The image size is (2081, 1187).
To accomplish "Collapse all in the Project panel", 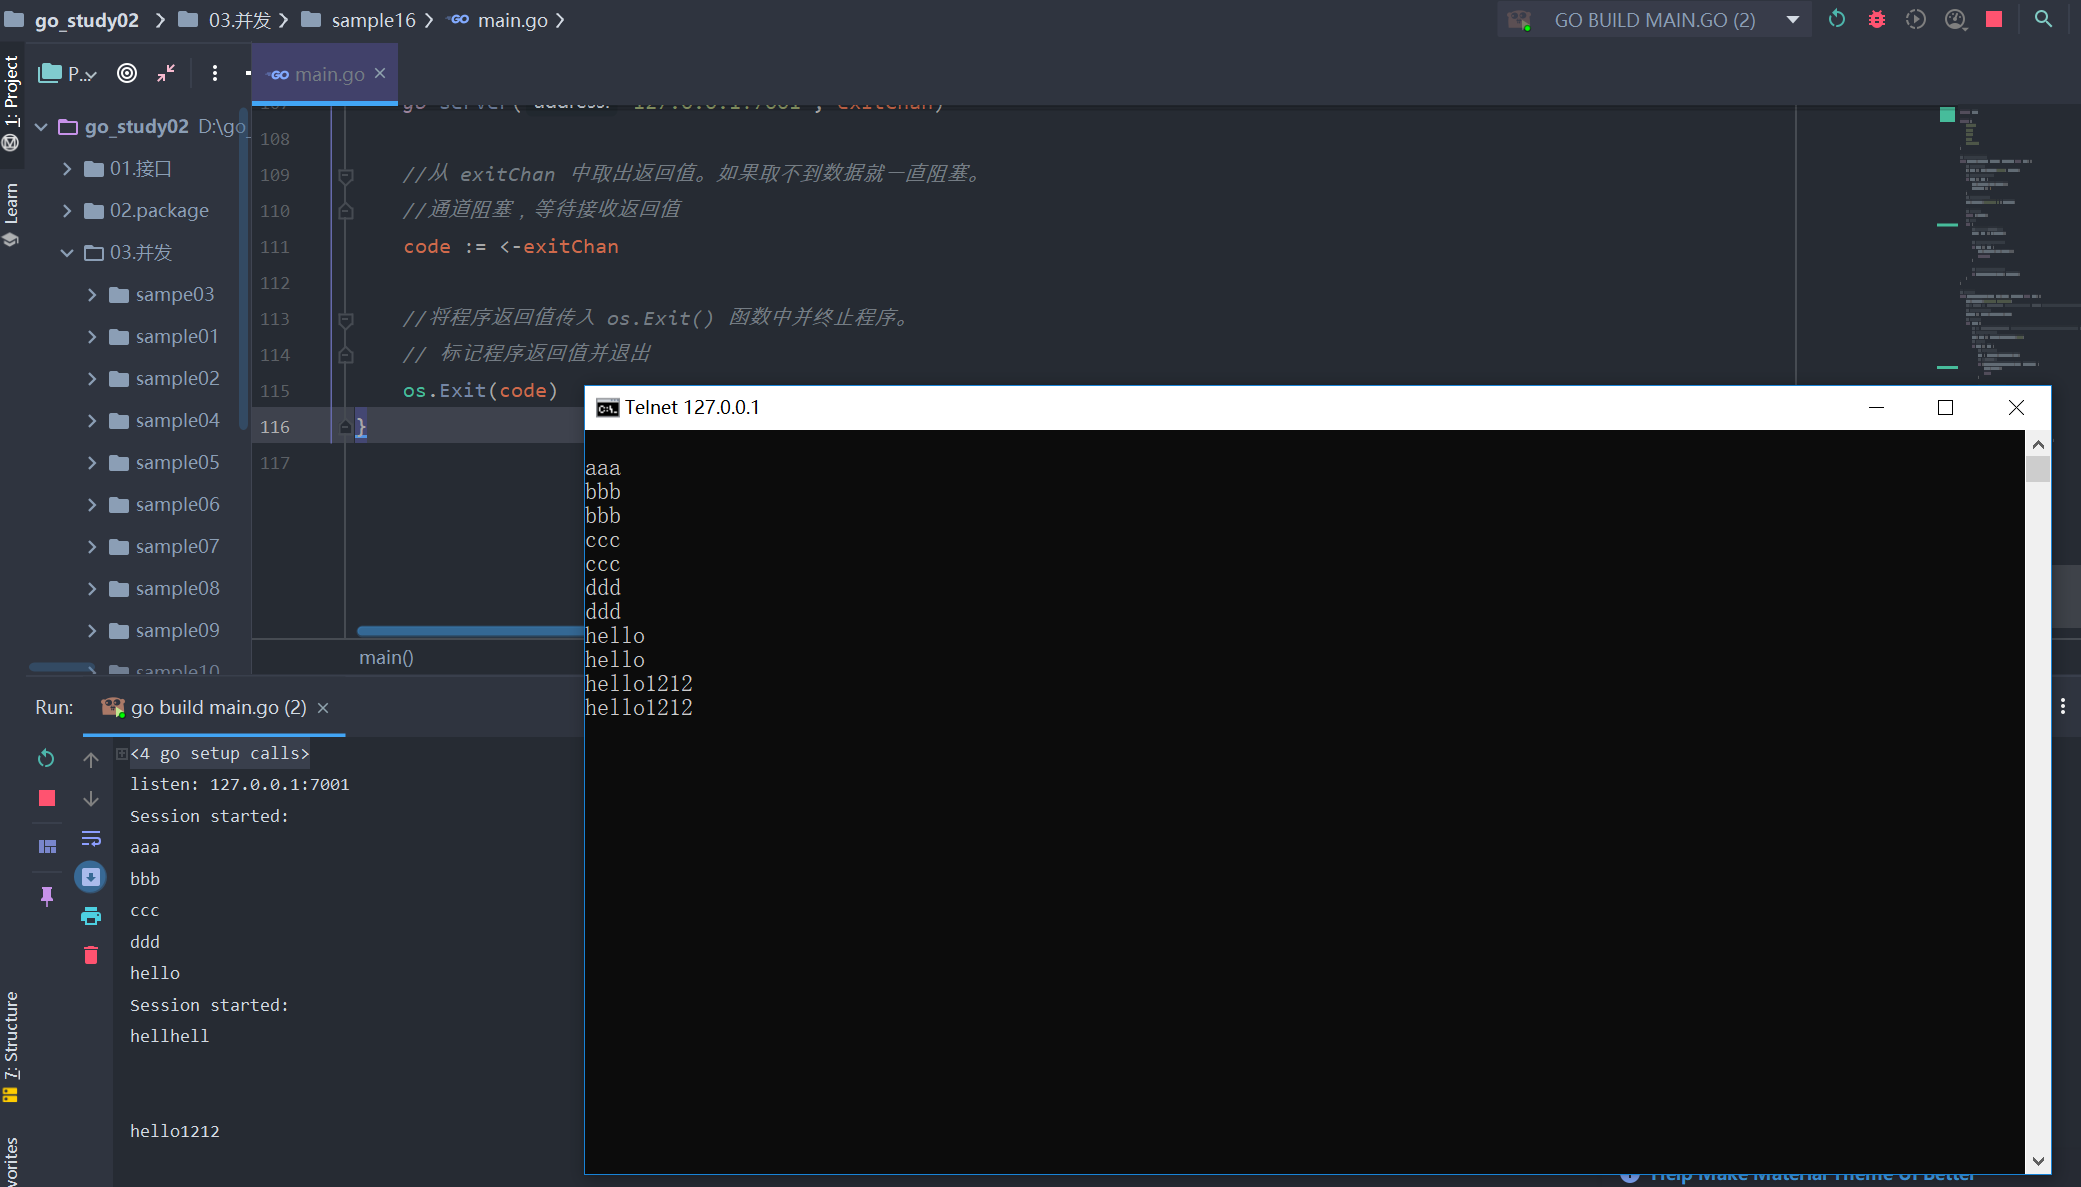I will [x=166, y=73].
